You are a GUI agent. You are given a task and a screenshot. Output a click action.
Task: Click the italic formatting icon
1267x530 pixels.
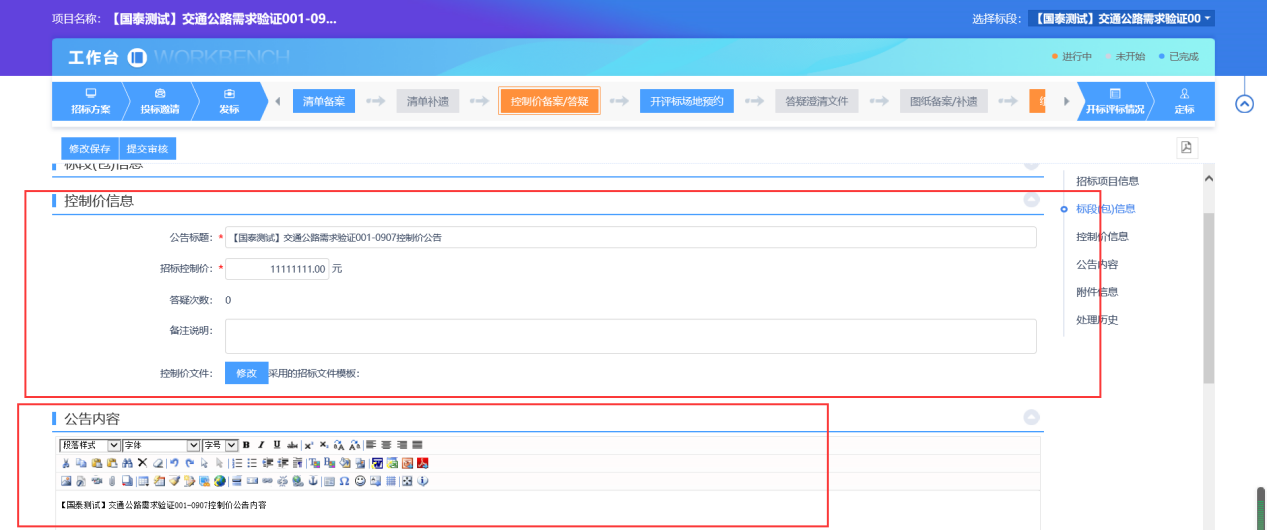point(261,445)
